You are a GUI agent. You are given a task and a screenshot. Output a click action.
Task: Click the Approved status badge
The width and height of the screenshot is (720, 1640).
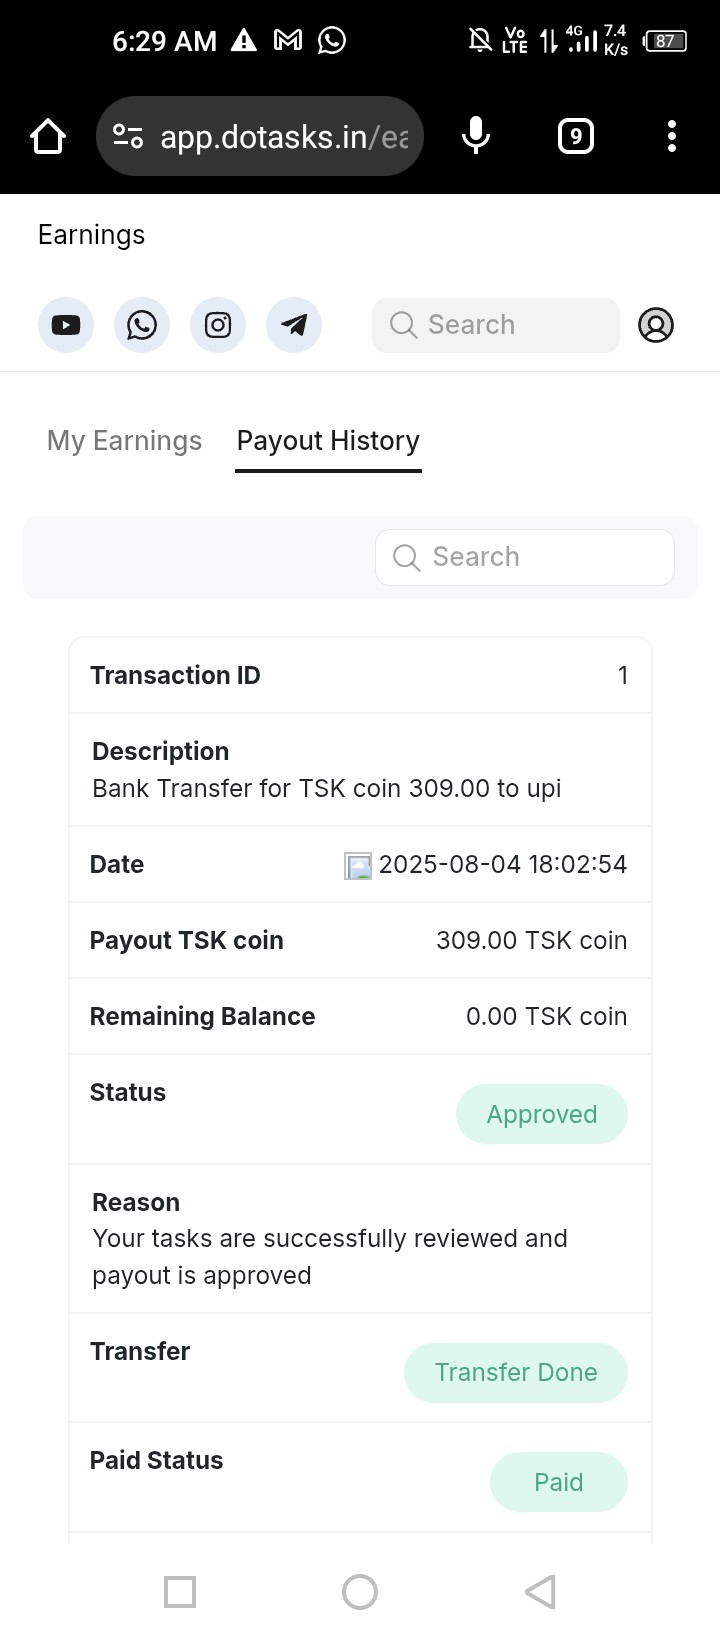tap(542, 1114)
